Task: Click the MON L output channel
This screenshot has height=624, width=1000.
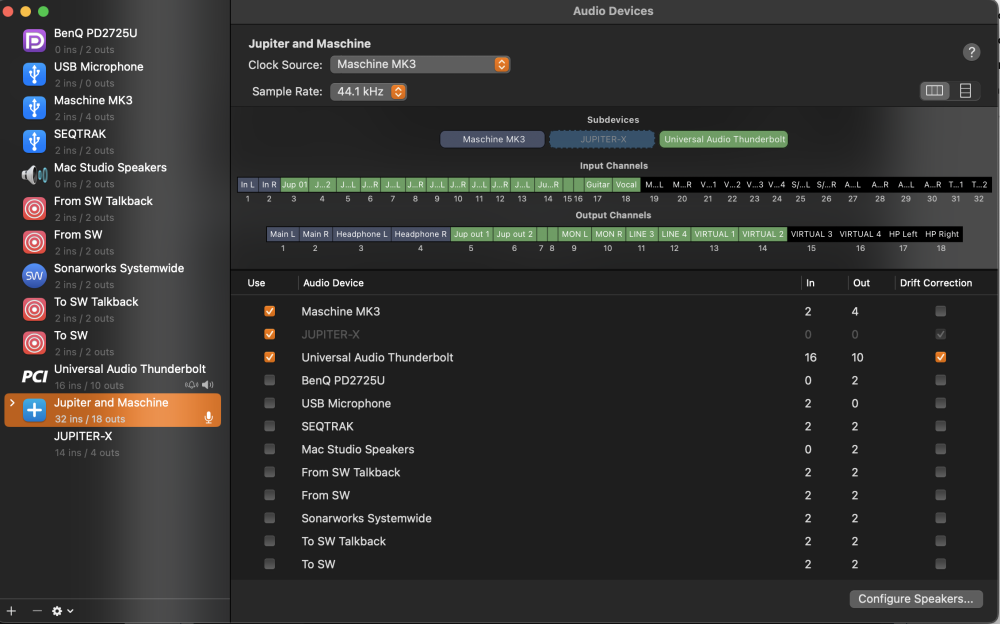Action: (575, 234)
